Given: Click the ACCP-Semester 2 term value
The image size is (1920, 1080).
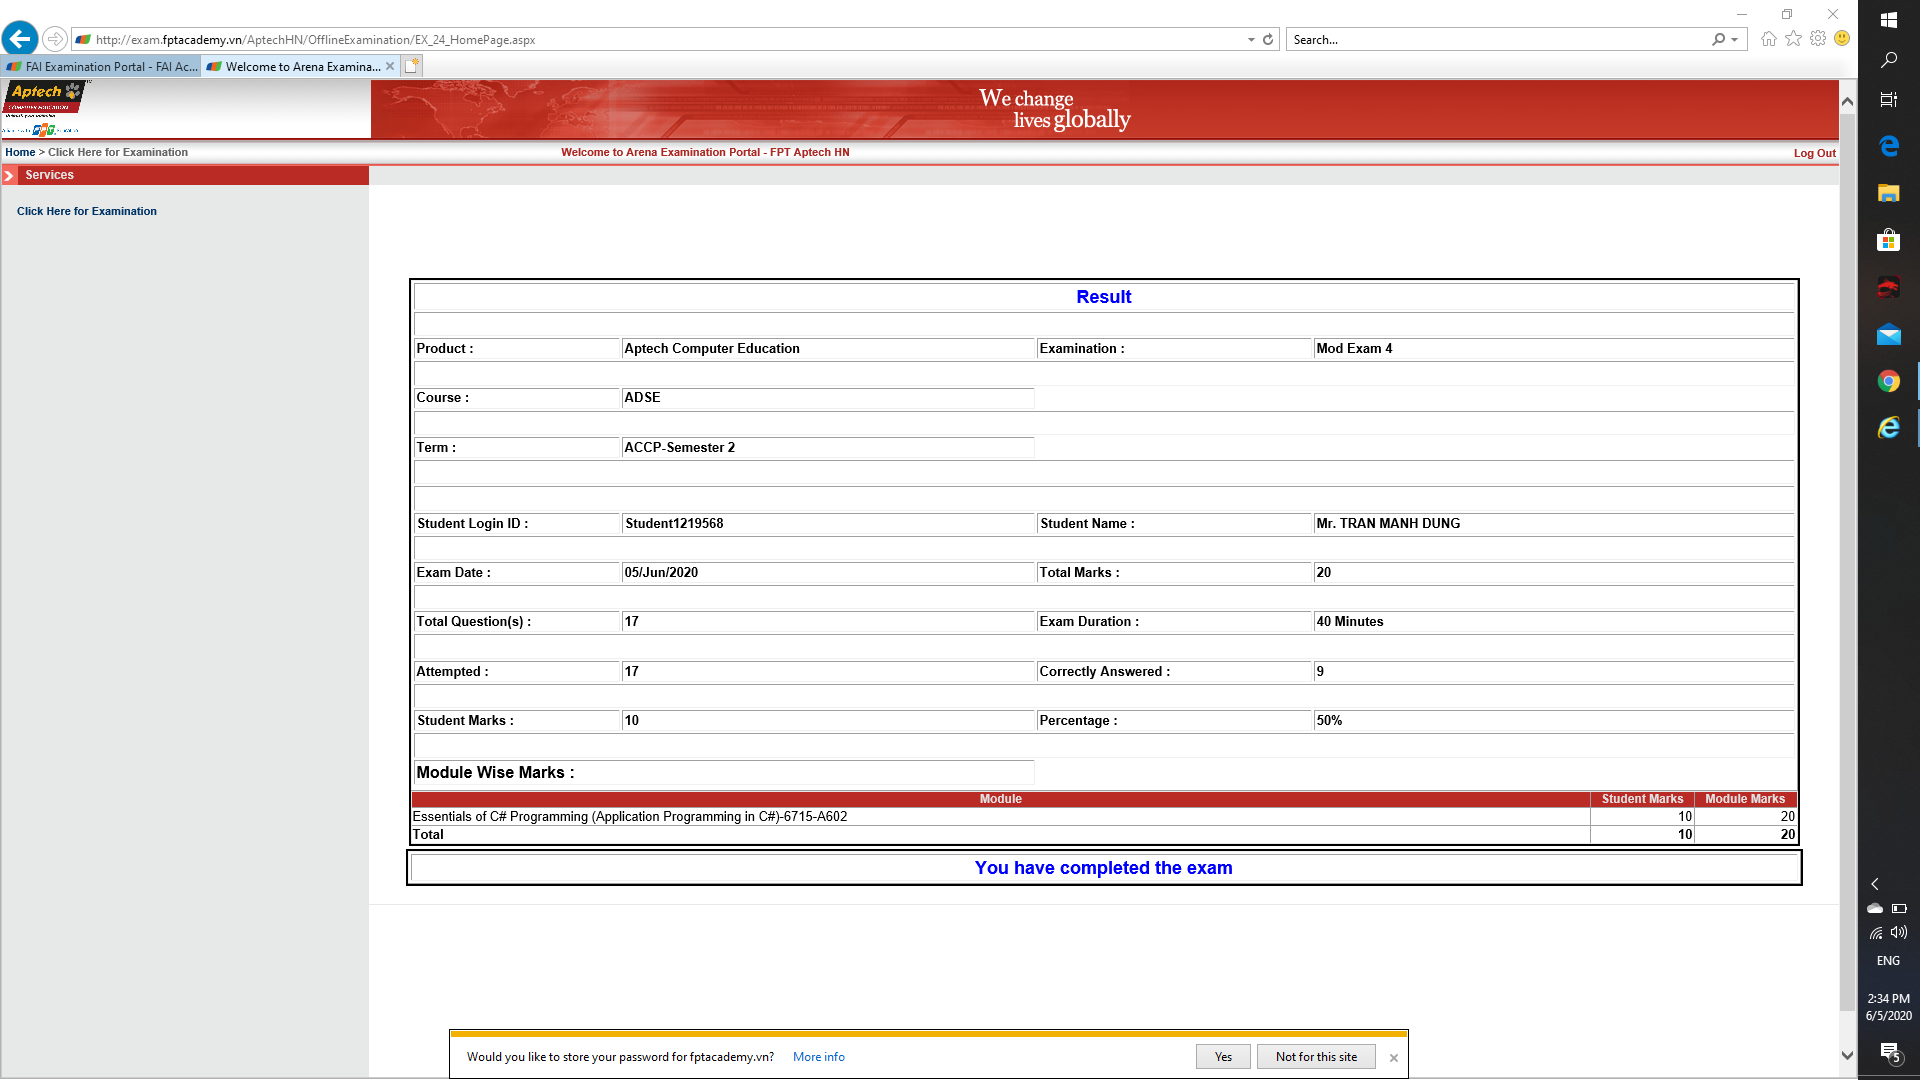Looking at the screenshot, I should click(679, 448).
